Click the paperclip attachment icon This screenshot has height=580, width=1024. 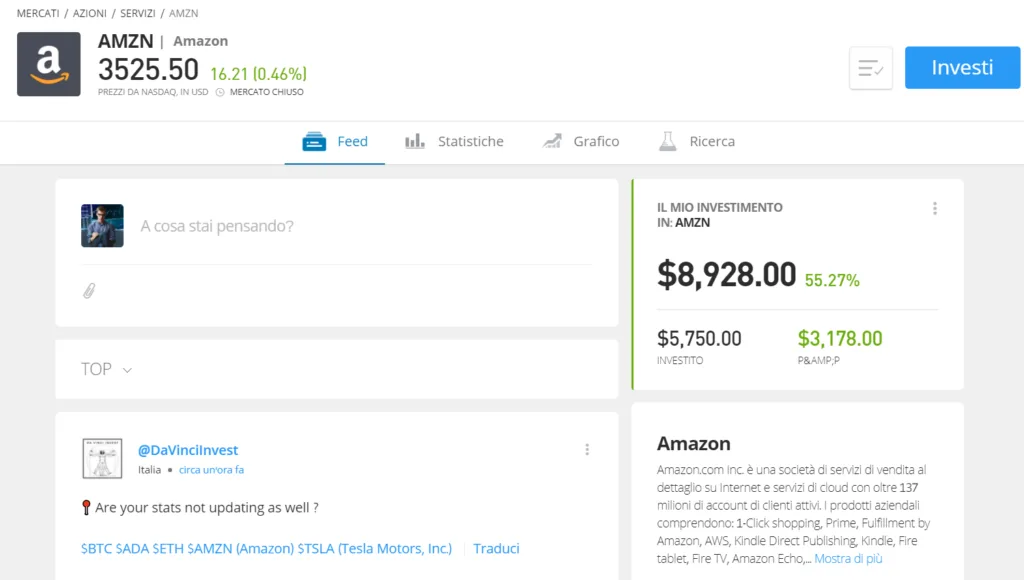click(89, 291)
